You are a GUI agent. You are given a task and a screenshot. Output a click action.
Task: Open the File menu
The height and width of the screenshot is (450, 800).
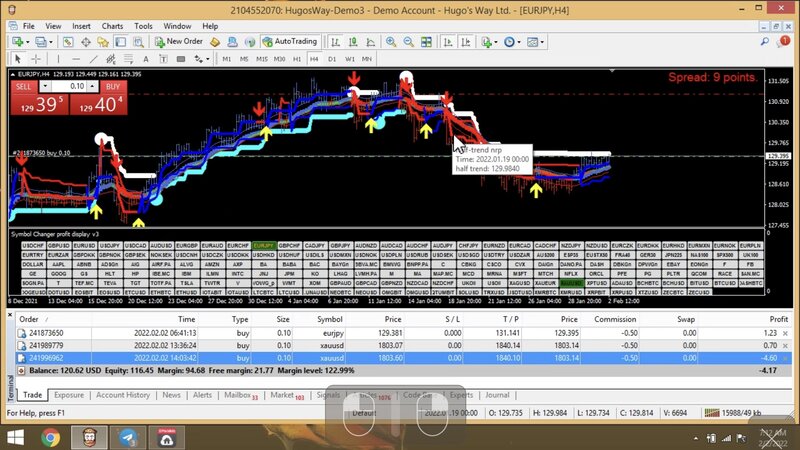coord(29,26)
